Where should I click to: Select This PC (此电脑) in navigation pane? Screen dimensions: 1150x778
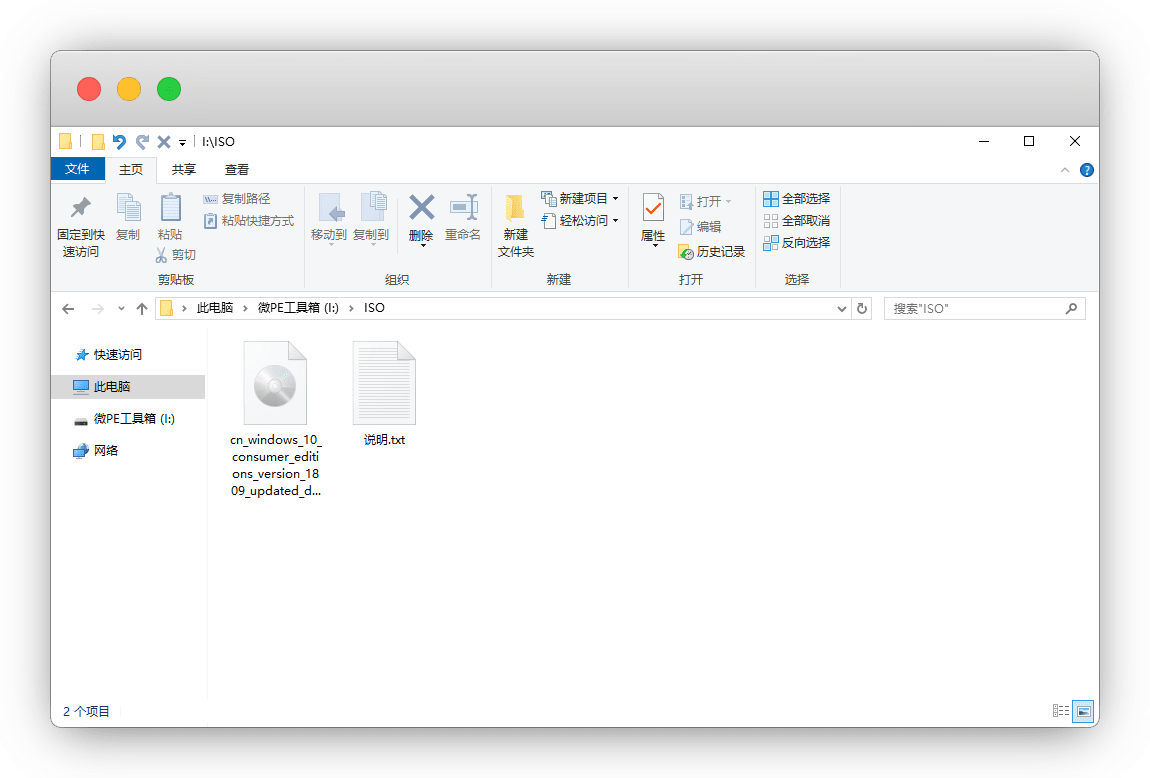coord(111,387)
